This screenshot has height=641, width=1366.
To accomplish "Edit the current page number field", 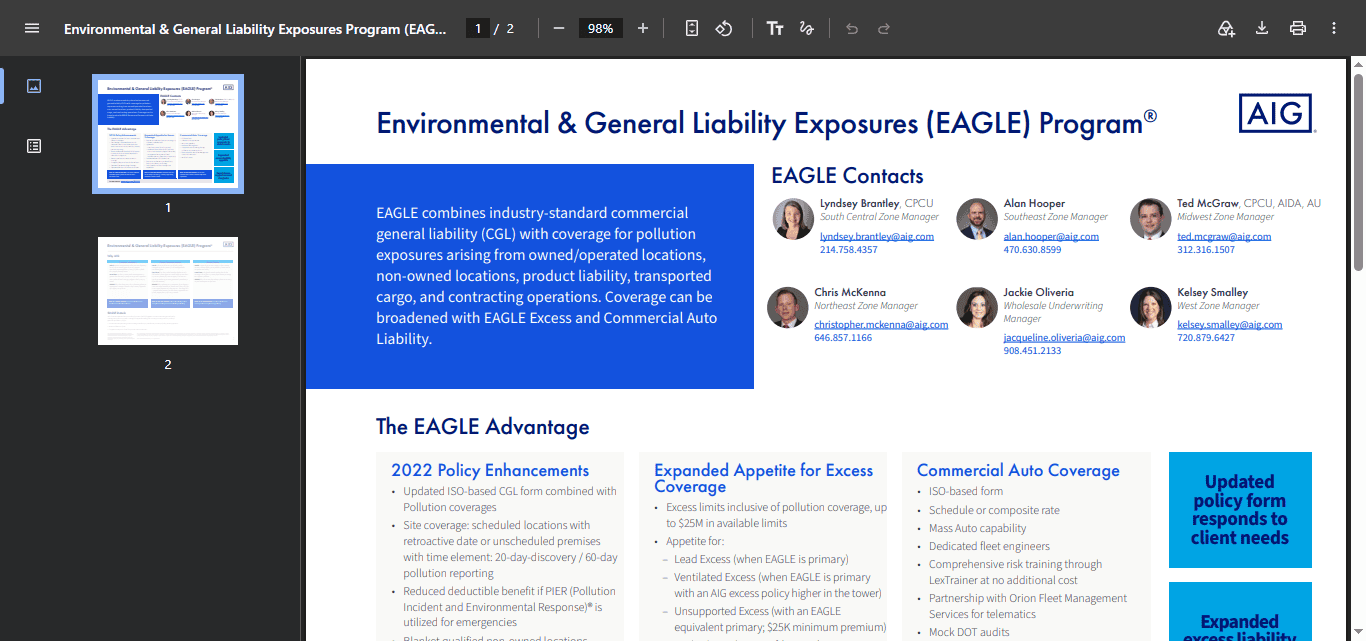I will click(478, 28).
